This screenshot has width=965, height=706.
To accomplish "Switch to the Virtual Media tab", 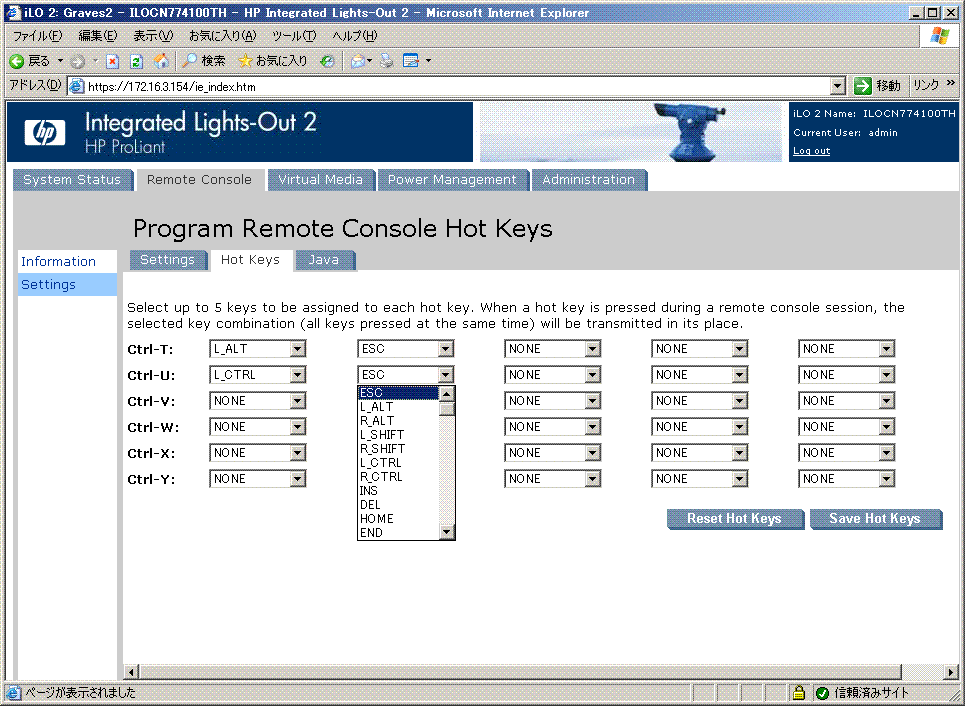I will (320, 180).
